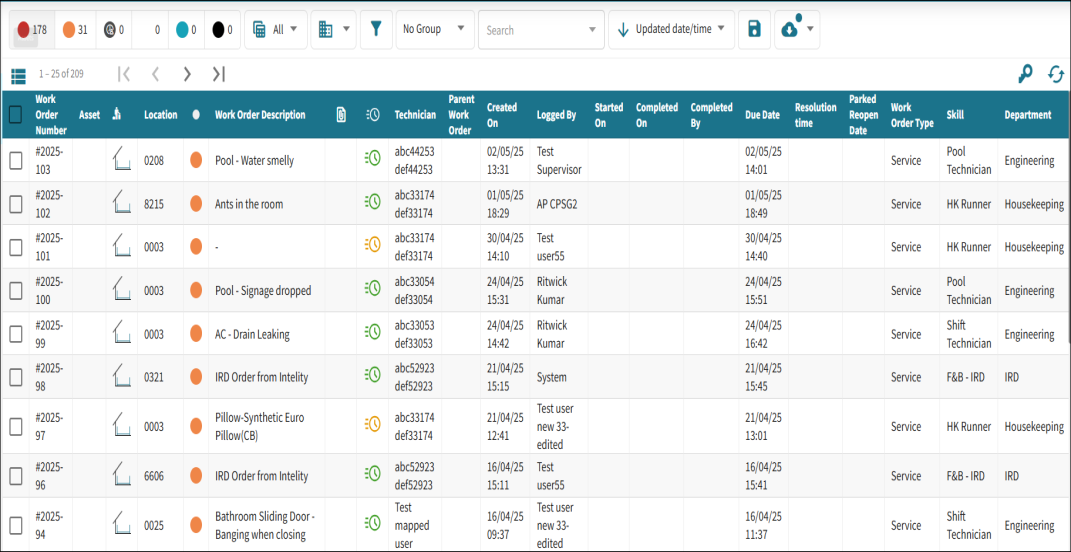Open the Updated date/time sort dropdown
The height and width of the screenshot is (552, 1071).
coord(671,29)
